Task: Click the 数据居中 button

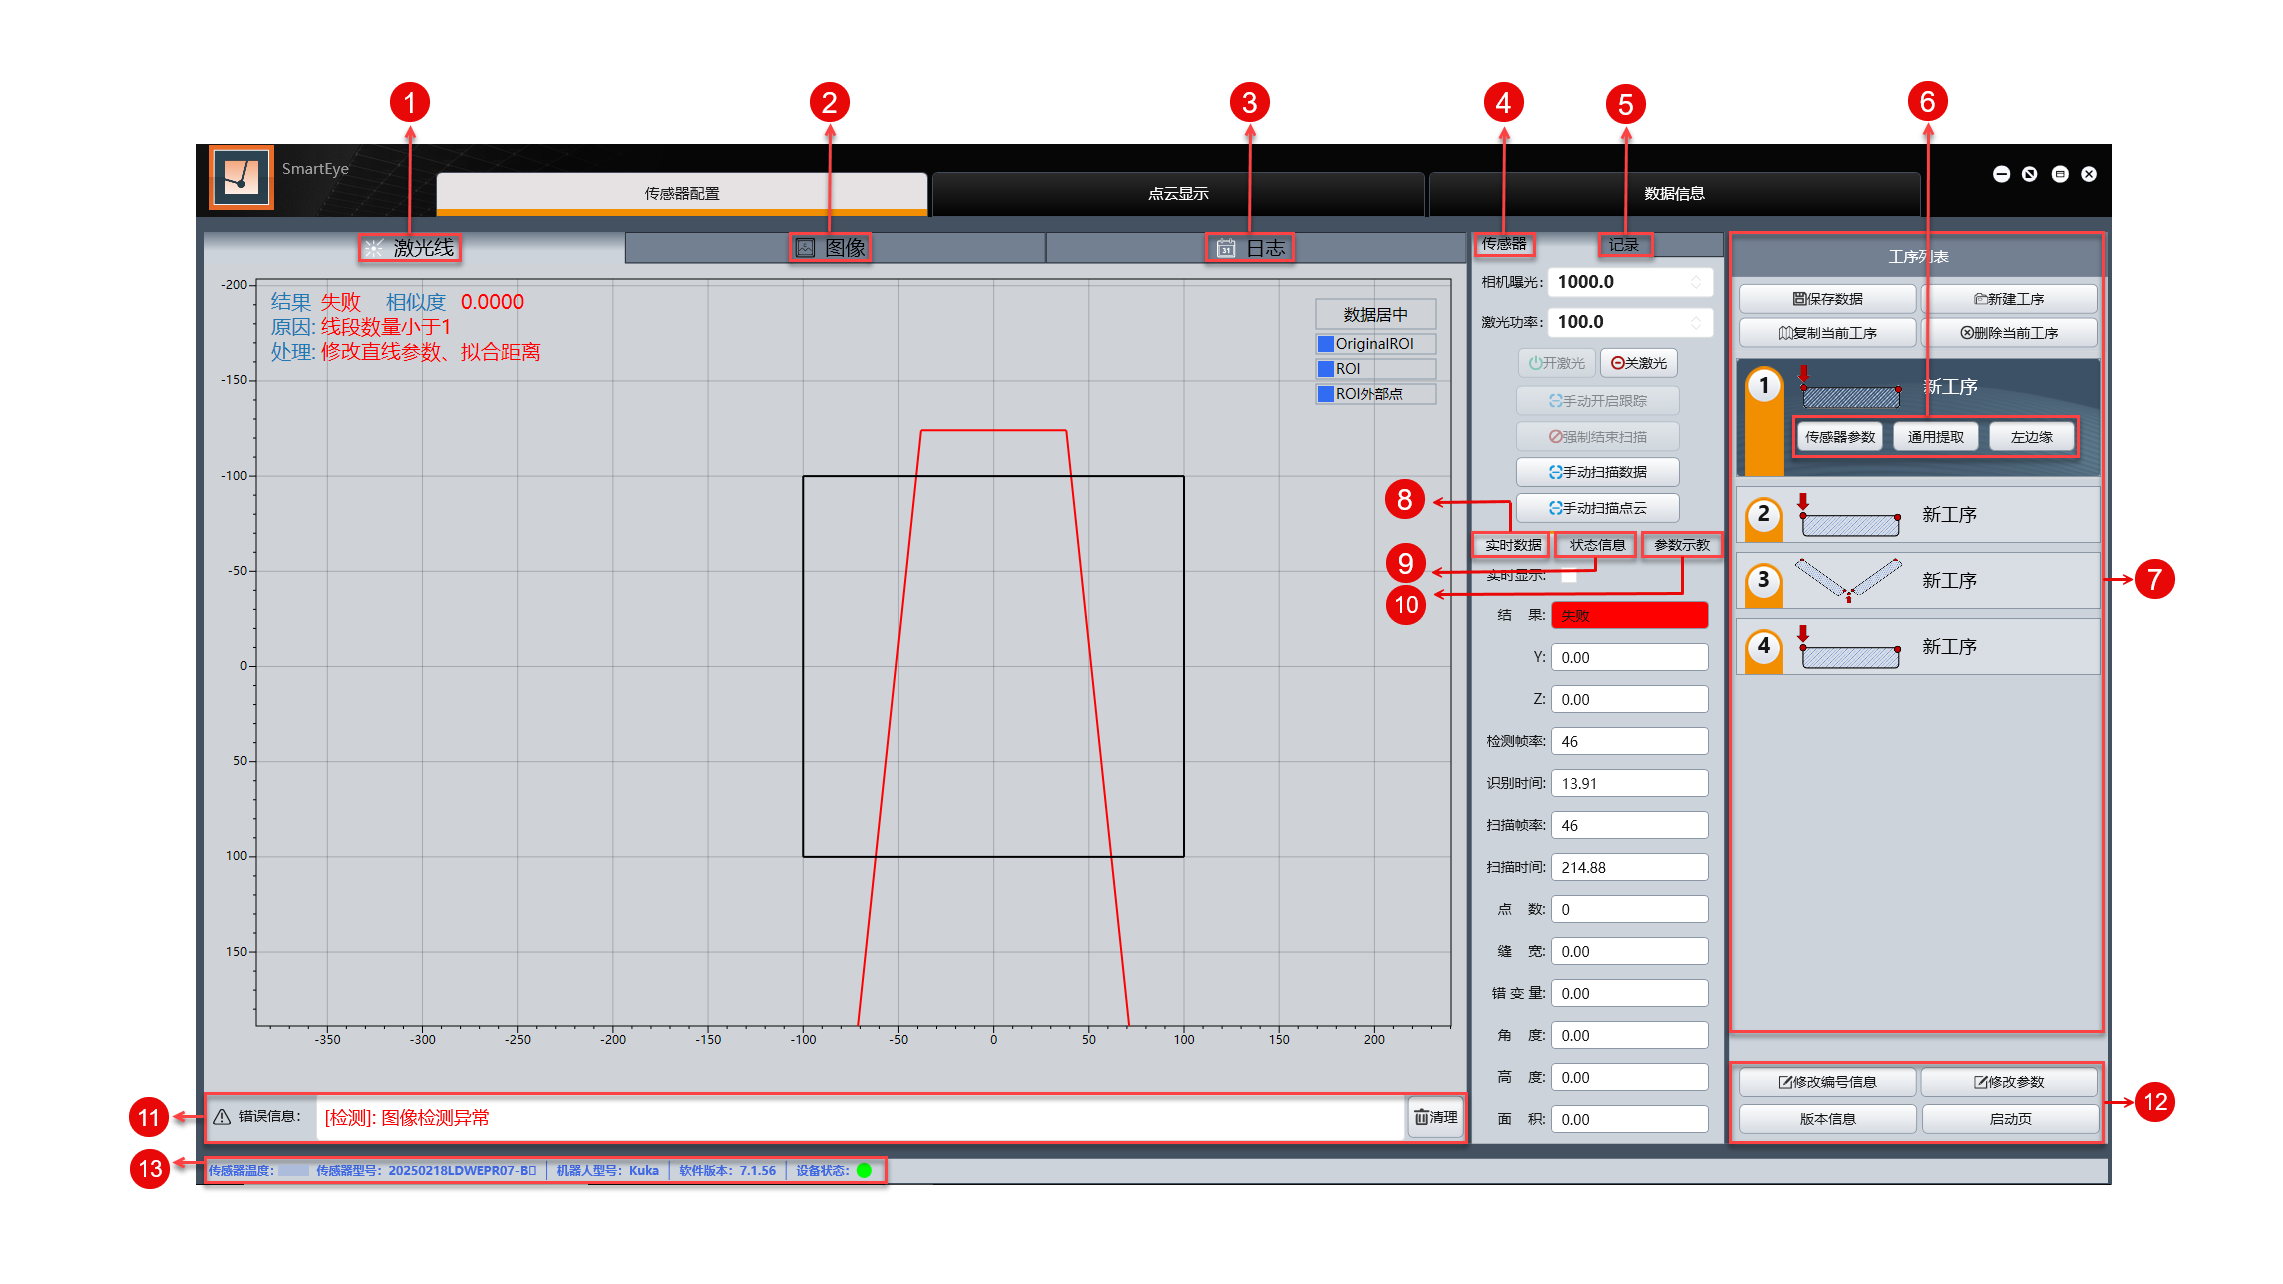Action: coord(1375,315)
